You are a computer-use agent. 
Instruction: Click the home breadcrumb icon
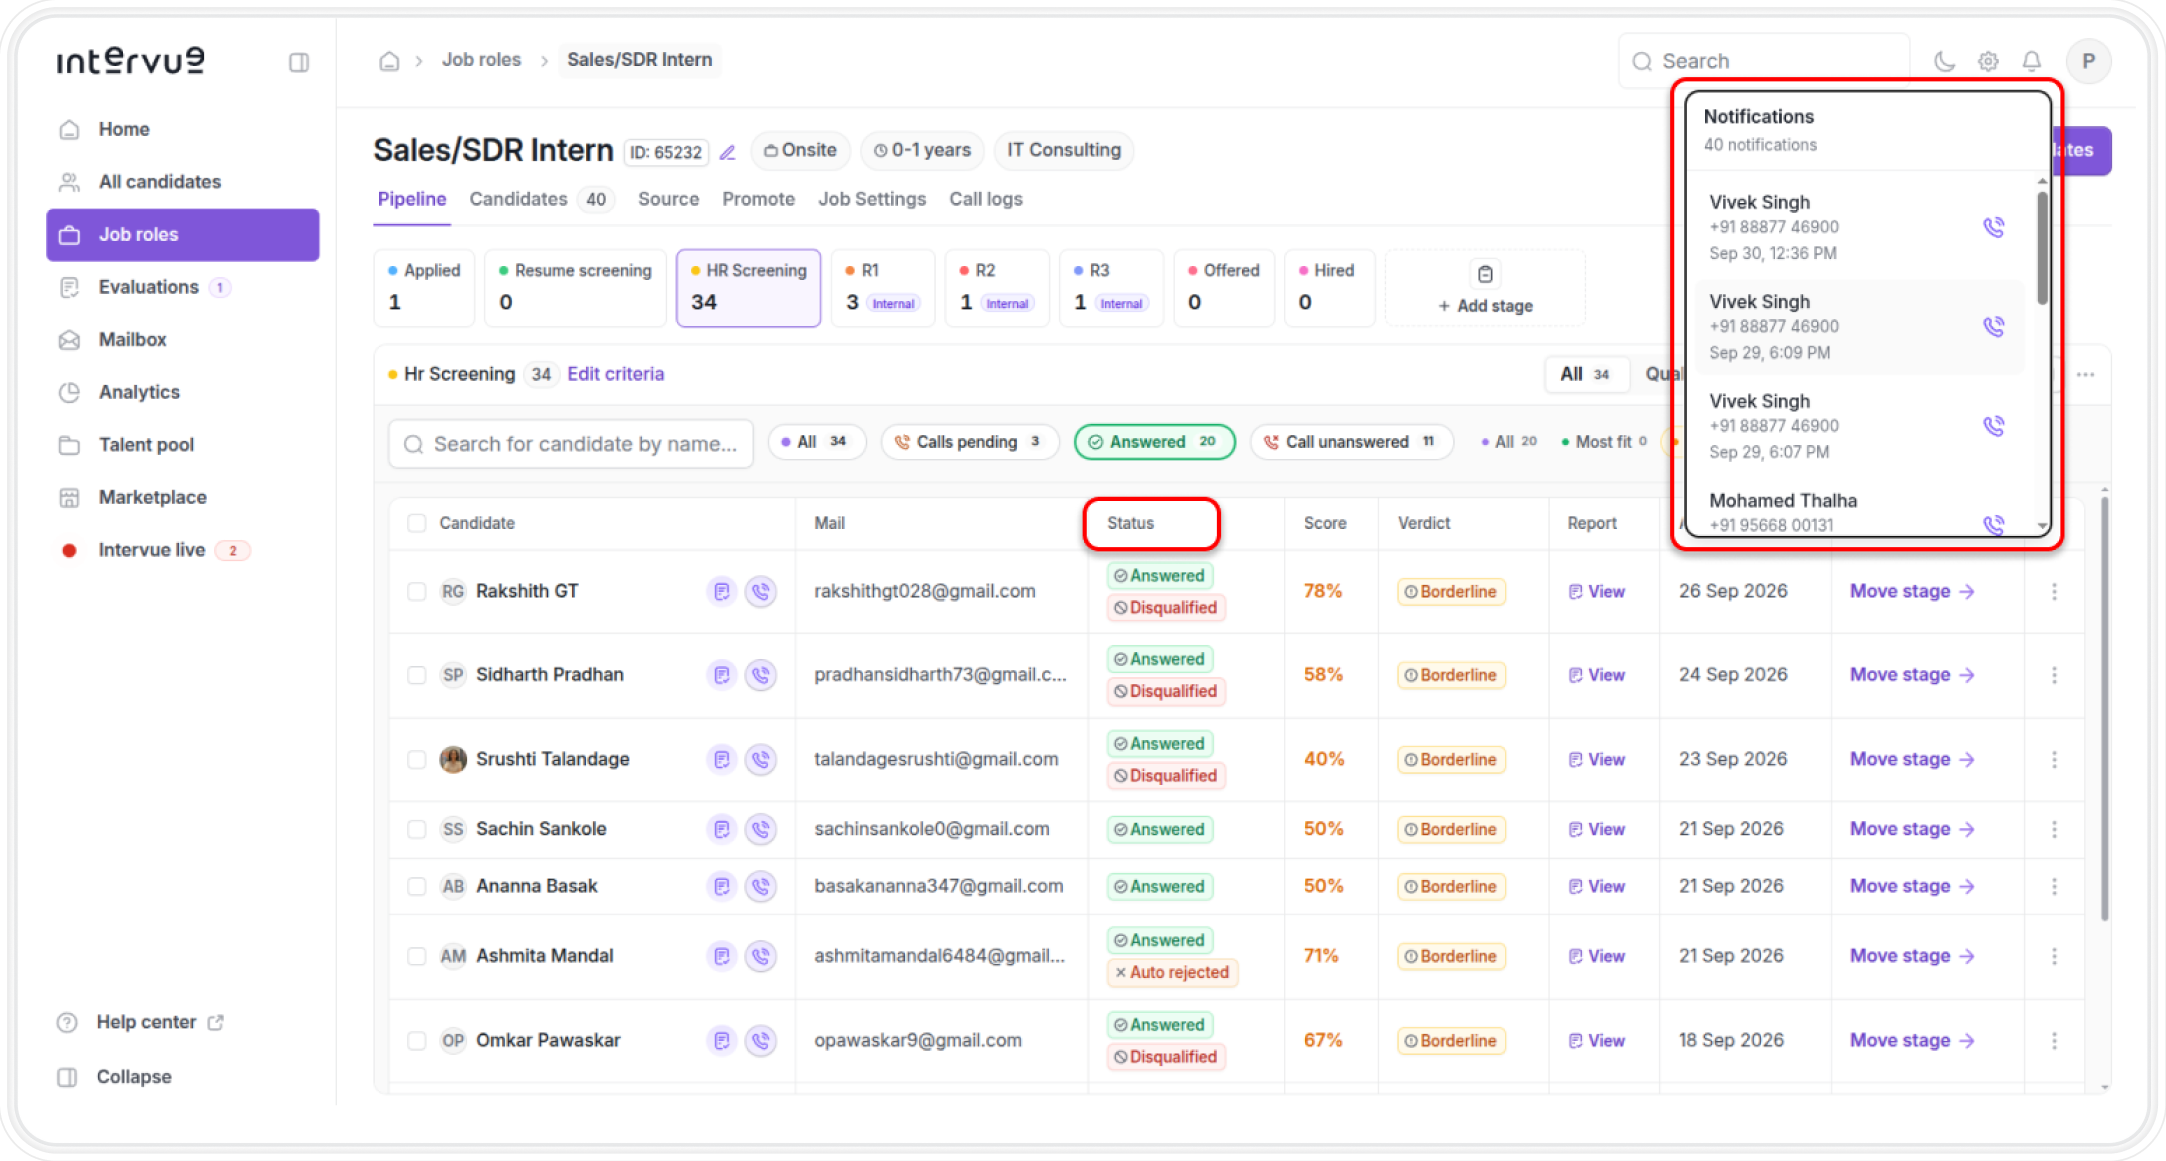click(389, 61)
